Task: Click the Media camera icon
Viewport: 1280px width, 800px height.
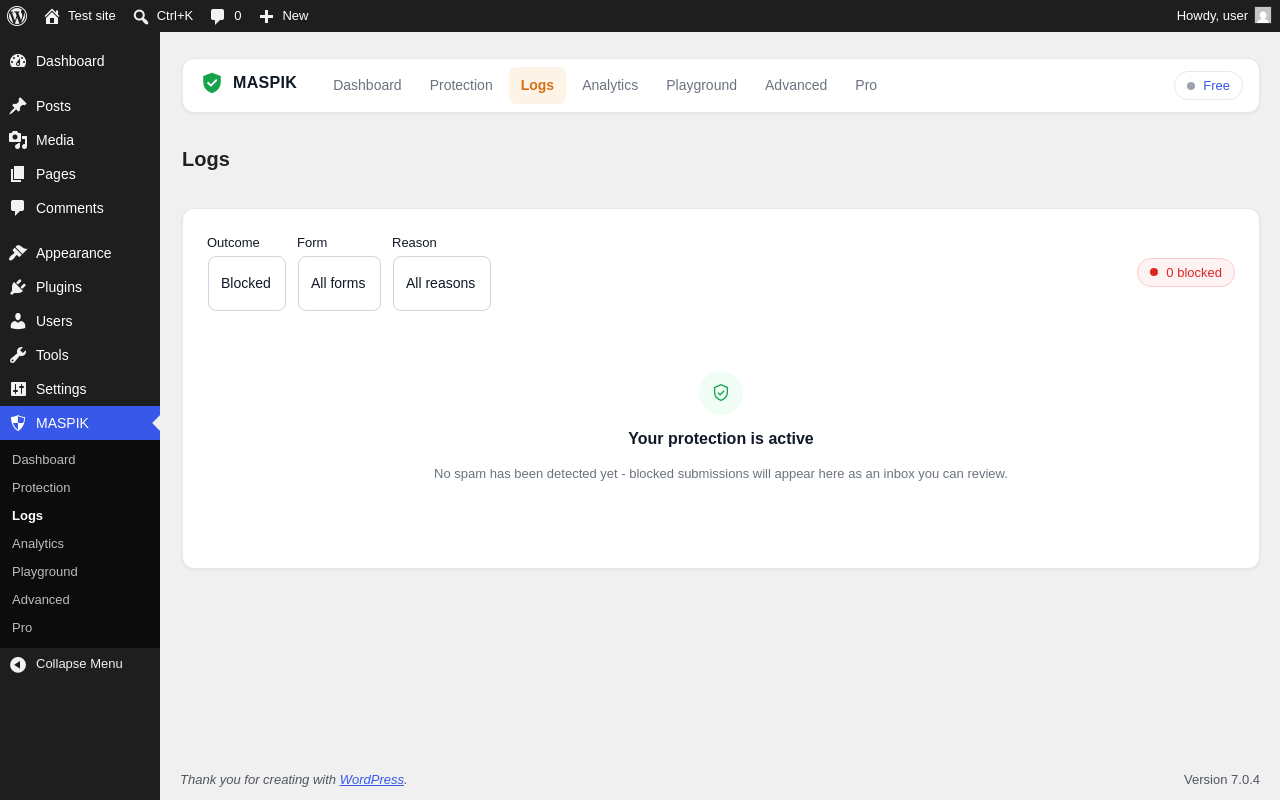Action: coord(18,140)
